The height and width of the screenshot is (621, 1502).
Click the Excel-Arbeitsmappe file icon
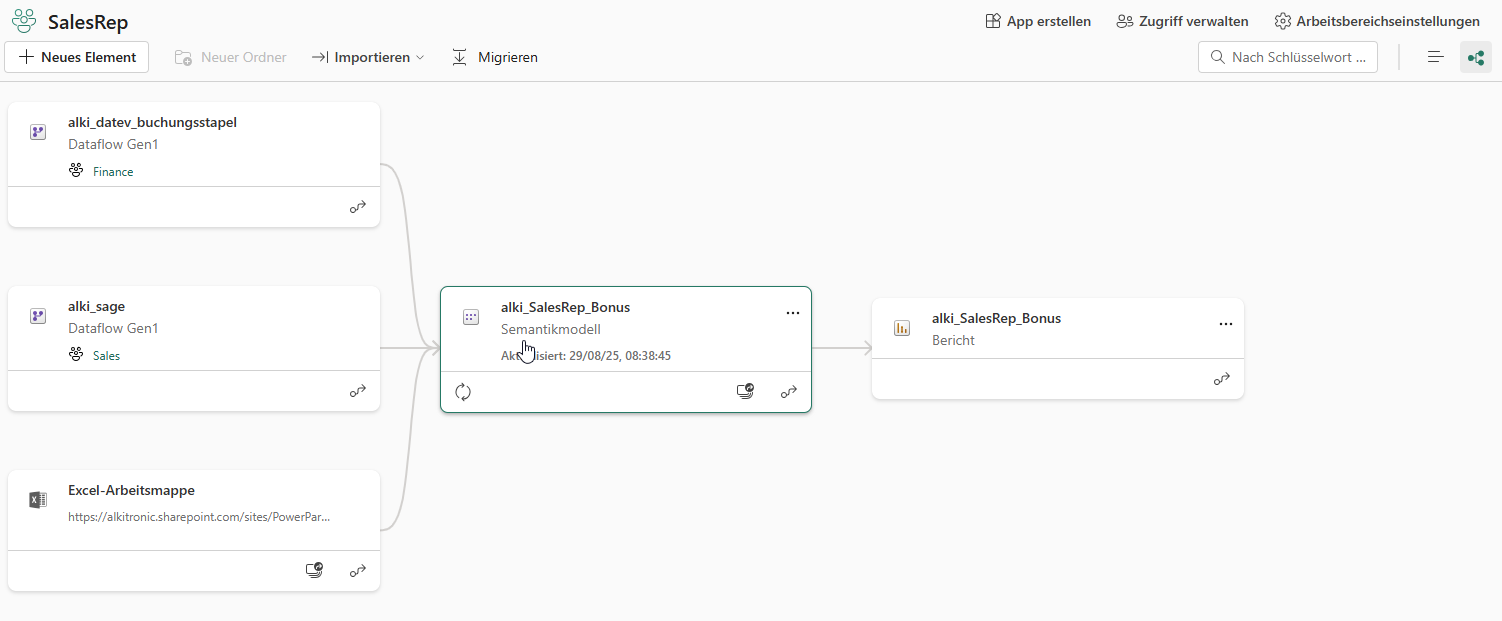tap(38, 500)
